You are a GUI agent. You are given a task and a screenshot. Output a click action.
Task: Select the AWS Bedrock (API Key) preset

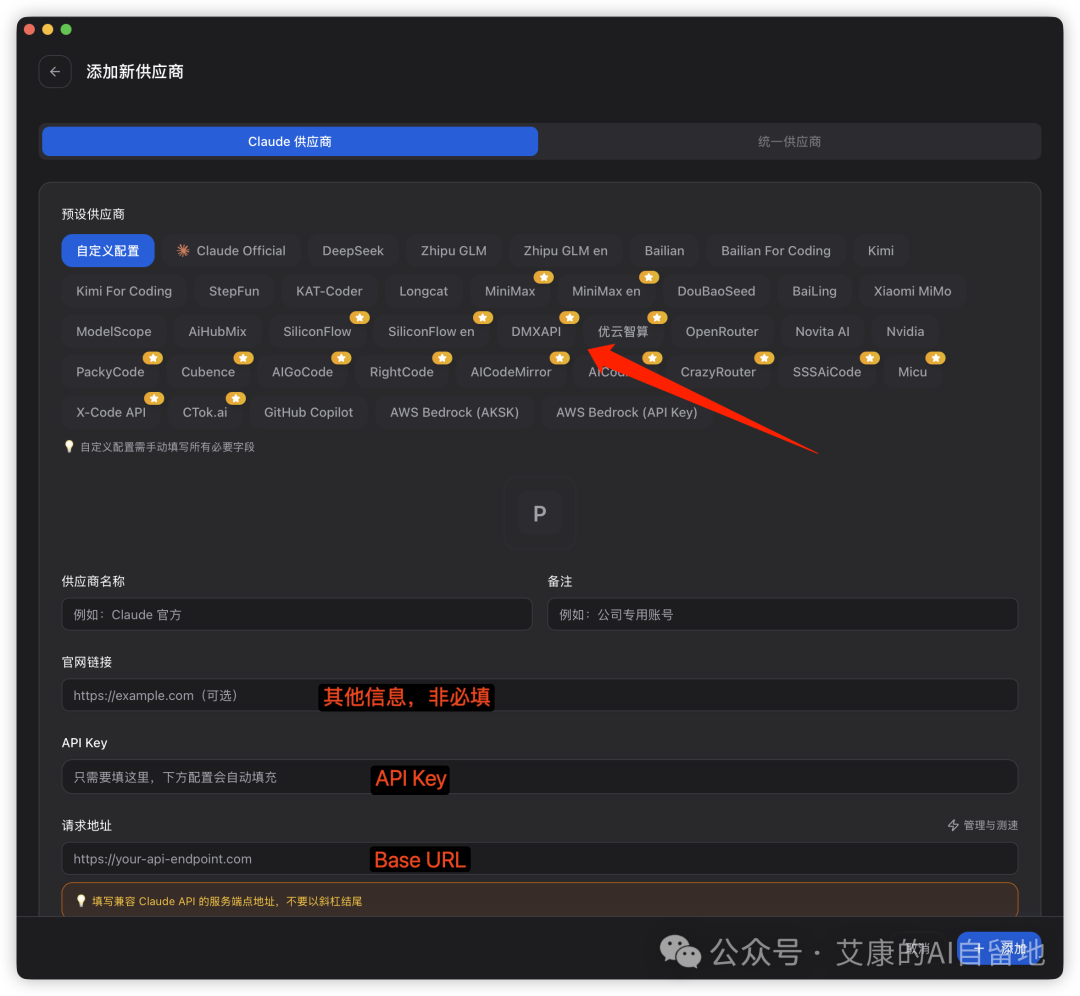coord(627,413)
